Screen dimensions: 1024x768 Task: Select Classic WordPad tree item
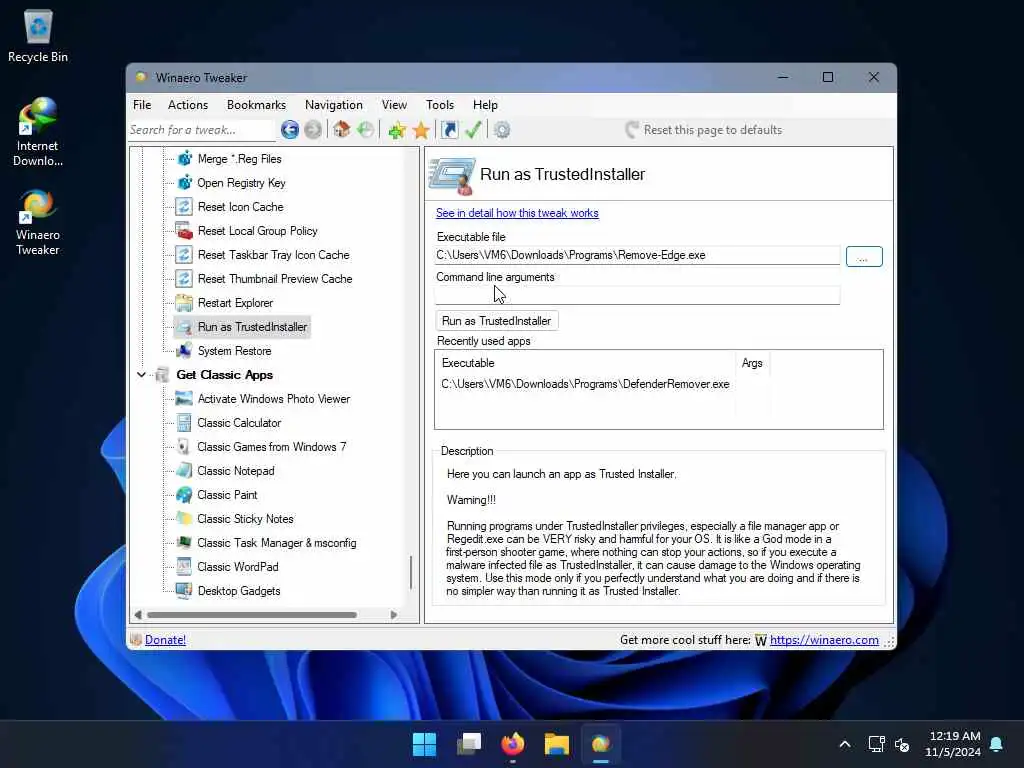pyautogui.click(x=238, y=567)
